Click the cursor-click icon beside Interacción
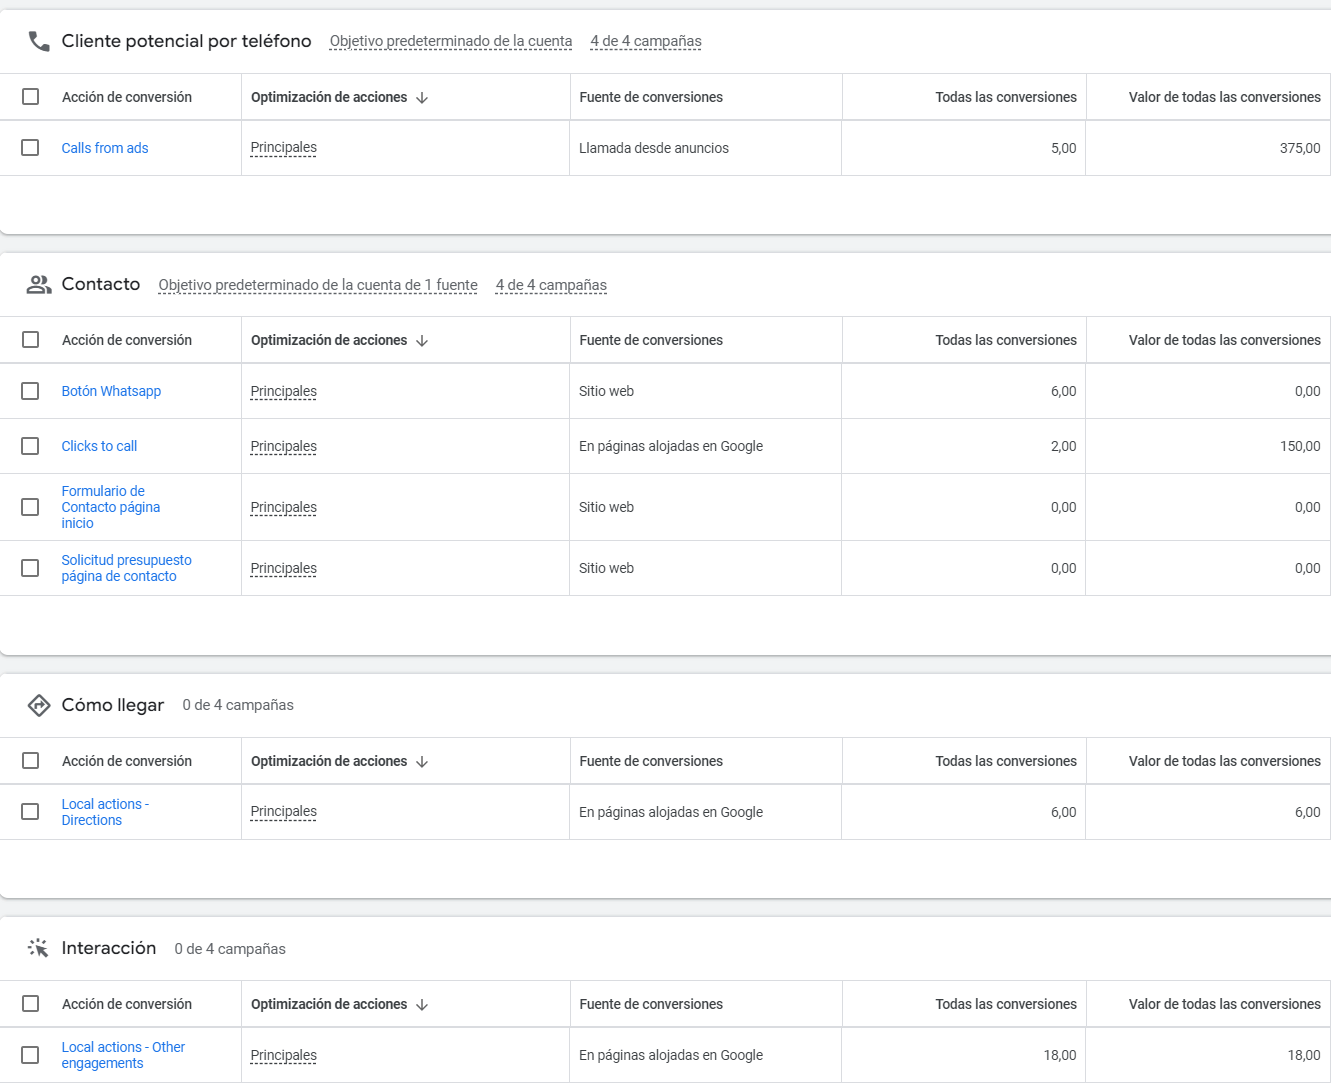The width and height of the screenshot is (1331, 1092). [39, 948]
